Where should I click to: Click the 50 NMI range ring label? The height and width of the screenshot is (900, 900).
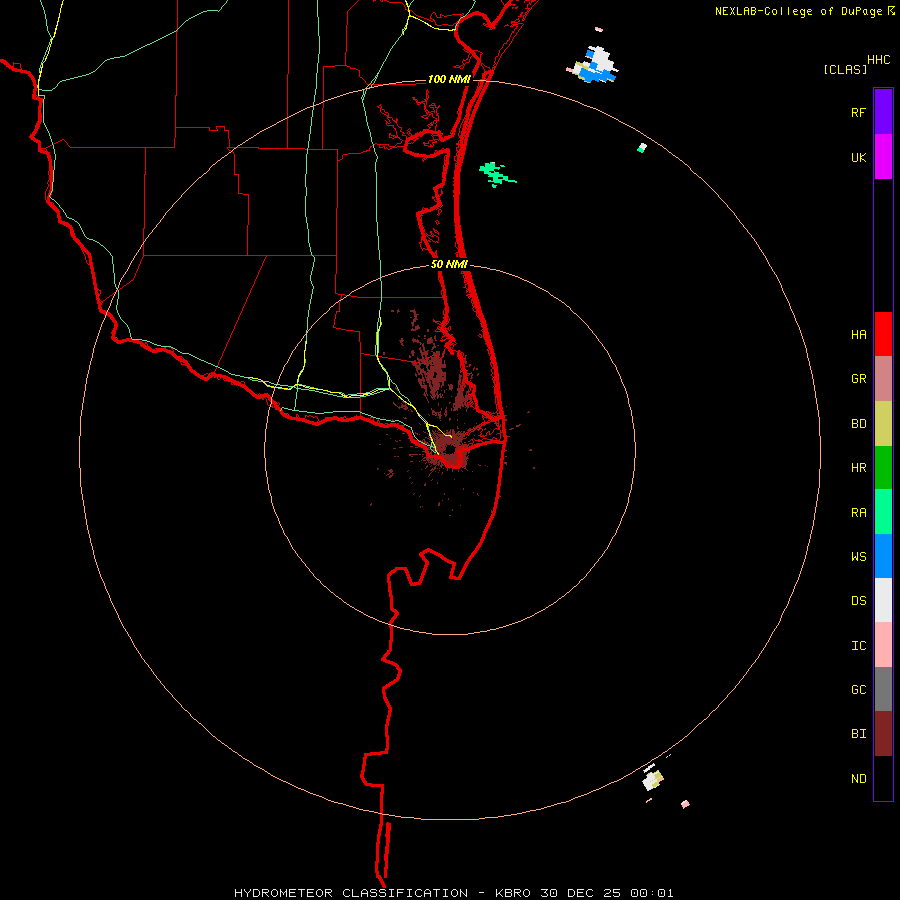click(449, 264)
